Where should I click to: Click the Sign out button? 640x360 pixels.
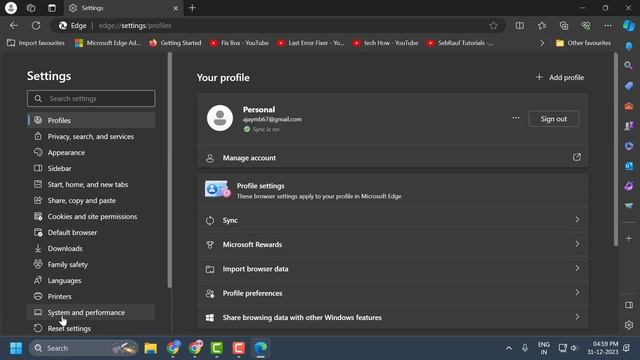[553, 119]
